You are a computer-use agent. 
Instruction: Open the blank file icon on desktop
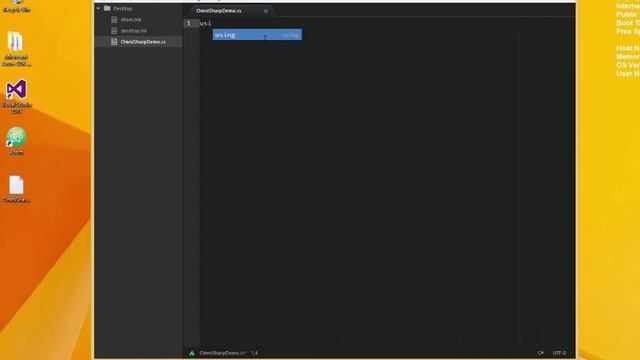(x=16, y=189)
